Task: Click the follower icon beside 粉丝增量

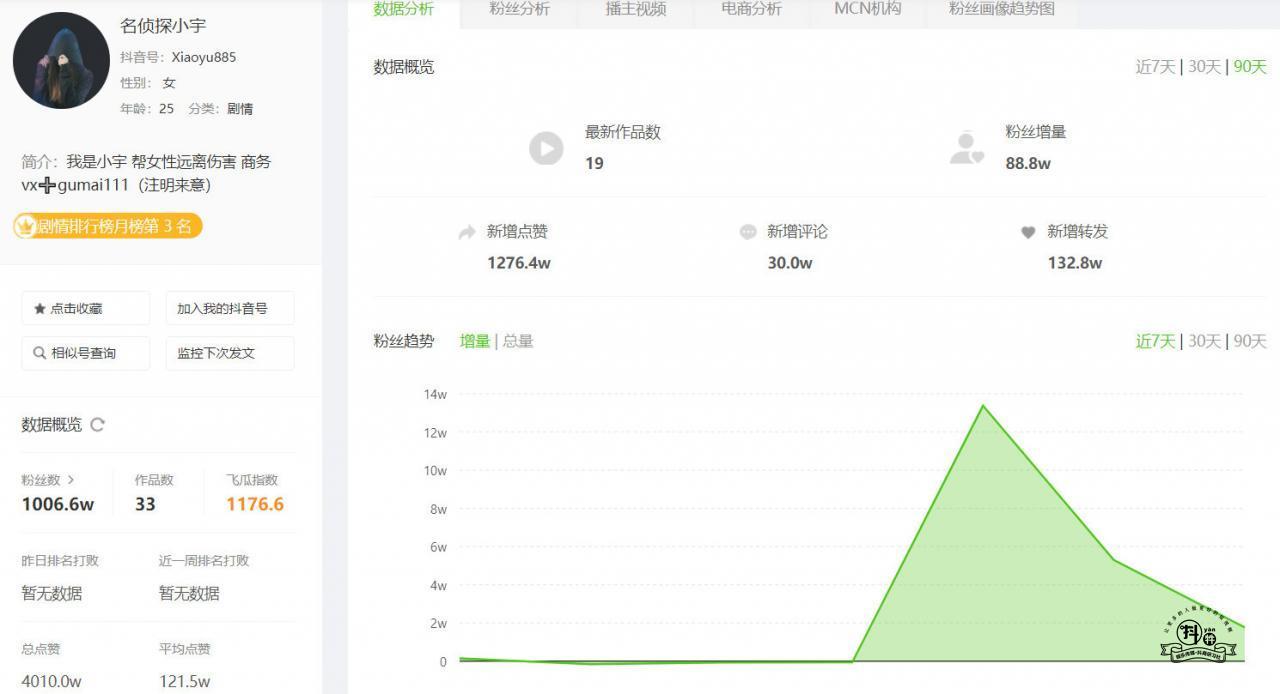Action: pyautogui.click(x=966, y=148)
